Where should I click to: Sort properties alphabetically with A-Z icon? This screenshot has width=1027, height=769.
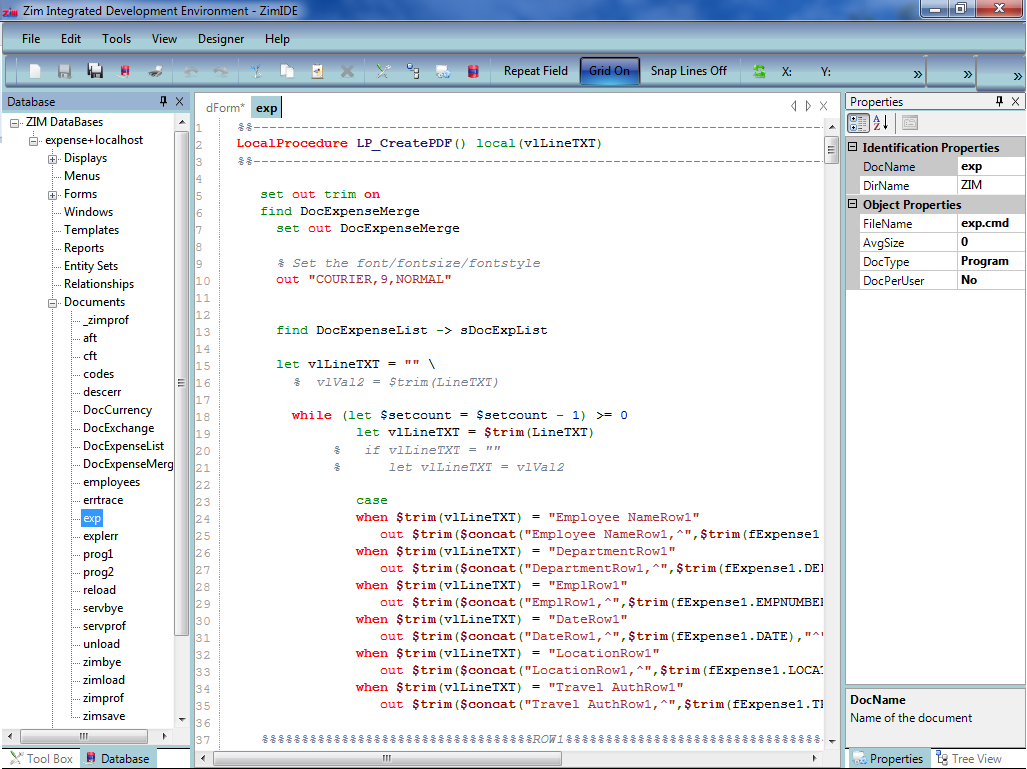point(881,123)
